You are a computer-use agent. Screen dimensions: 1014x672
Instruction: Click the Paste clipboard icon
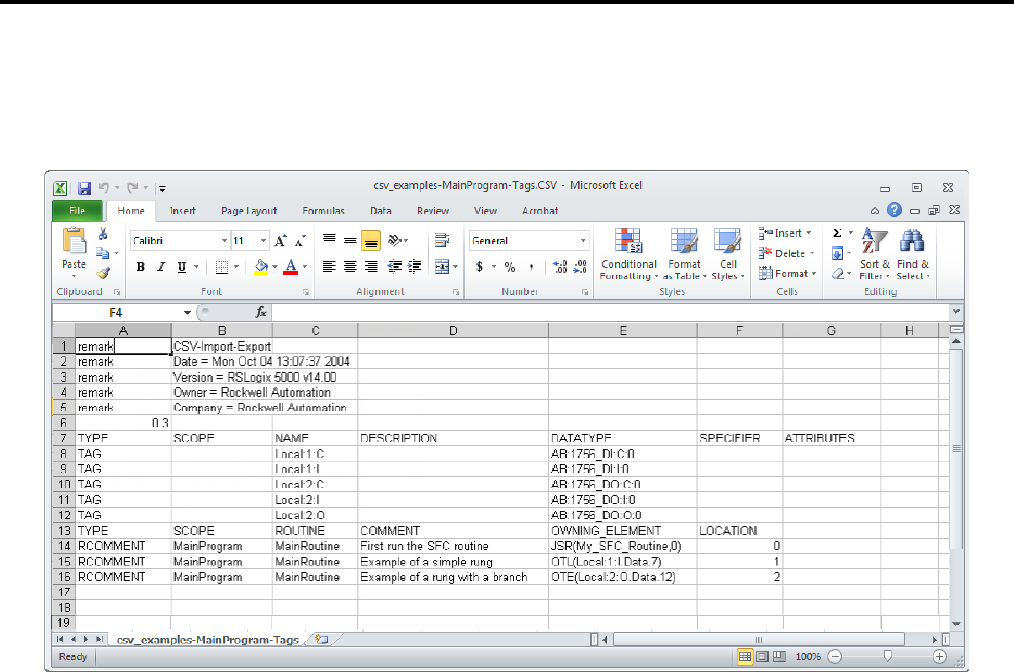pyautogui.click(x=74, y=243)
